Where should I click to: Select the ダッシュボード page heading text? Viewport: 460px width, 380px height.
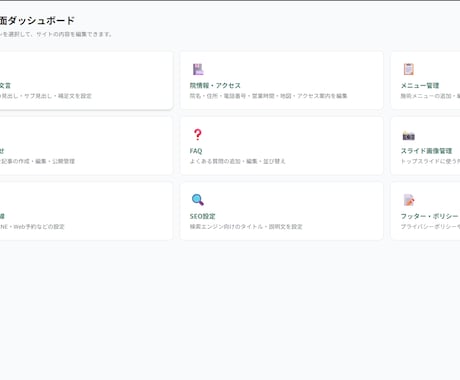pyautogui.click(x=37, y=21)
